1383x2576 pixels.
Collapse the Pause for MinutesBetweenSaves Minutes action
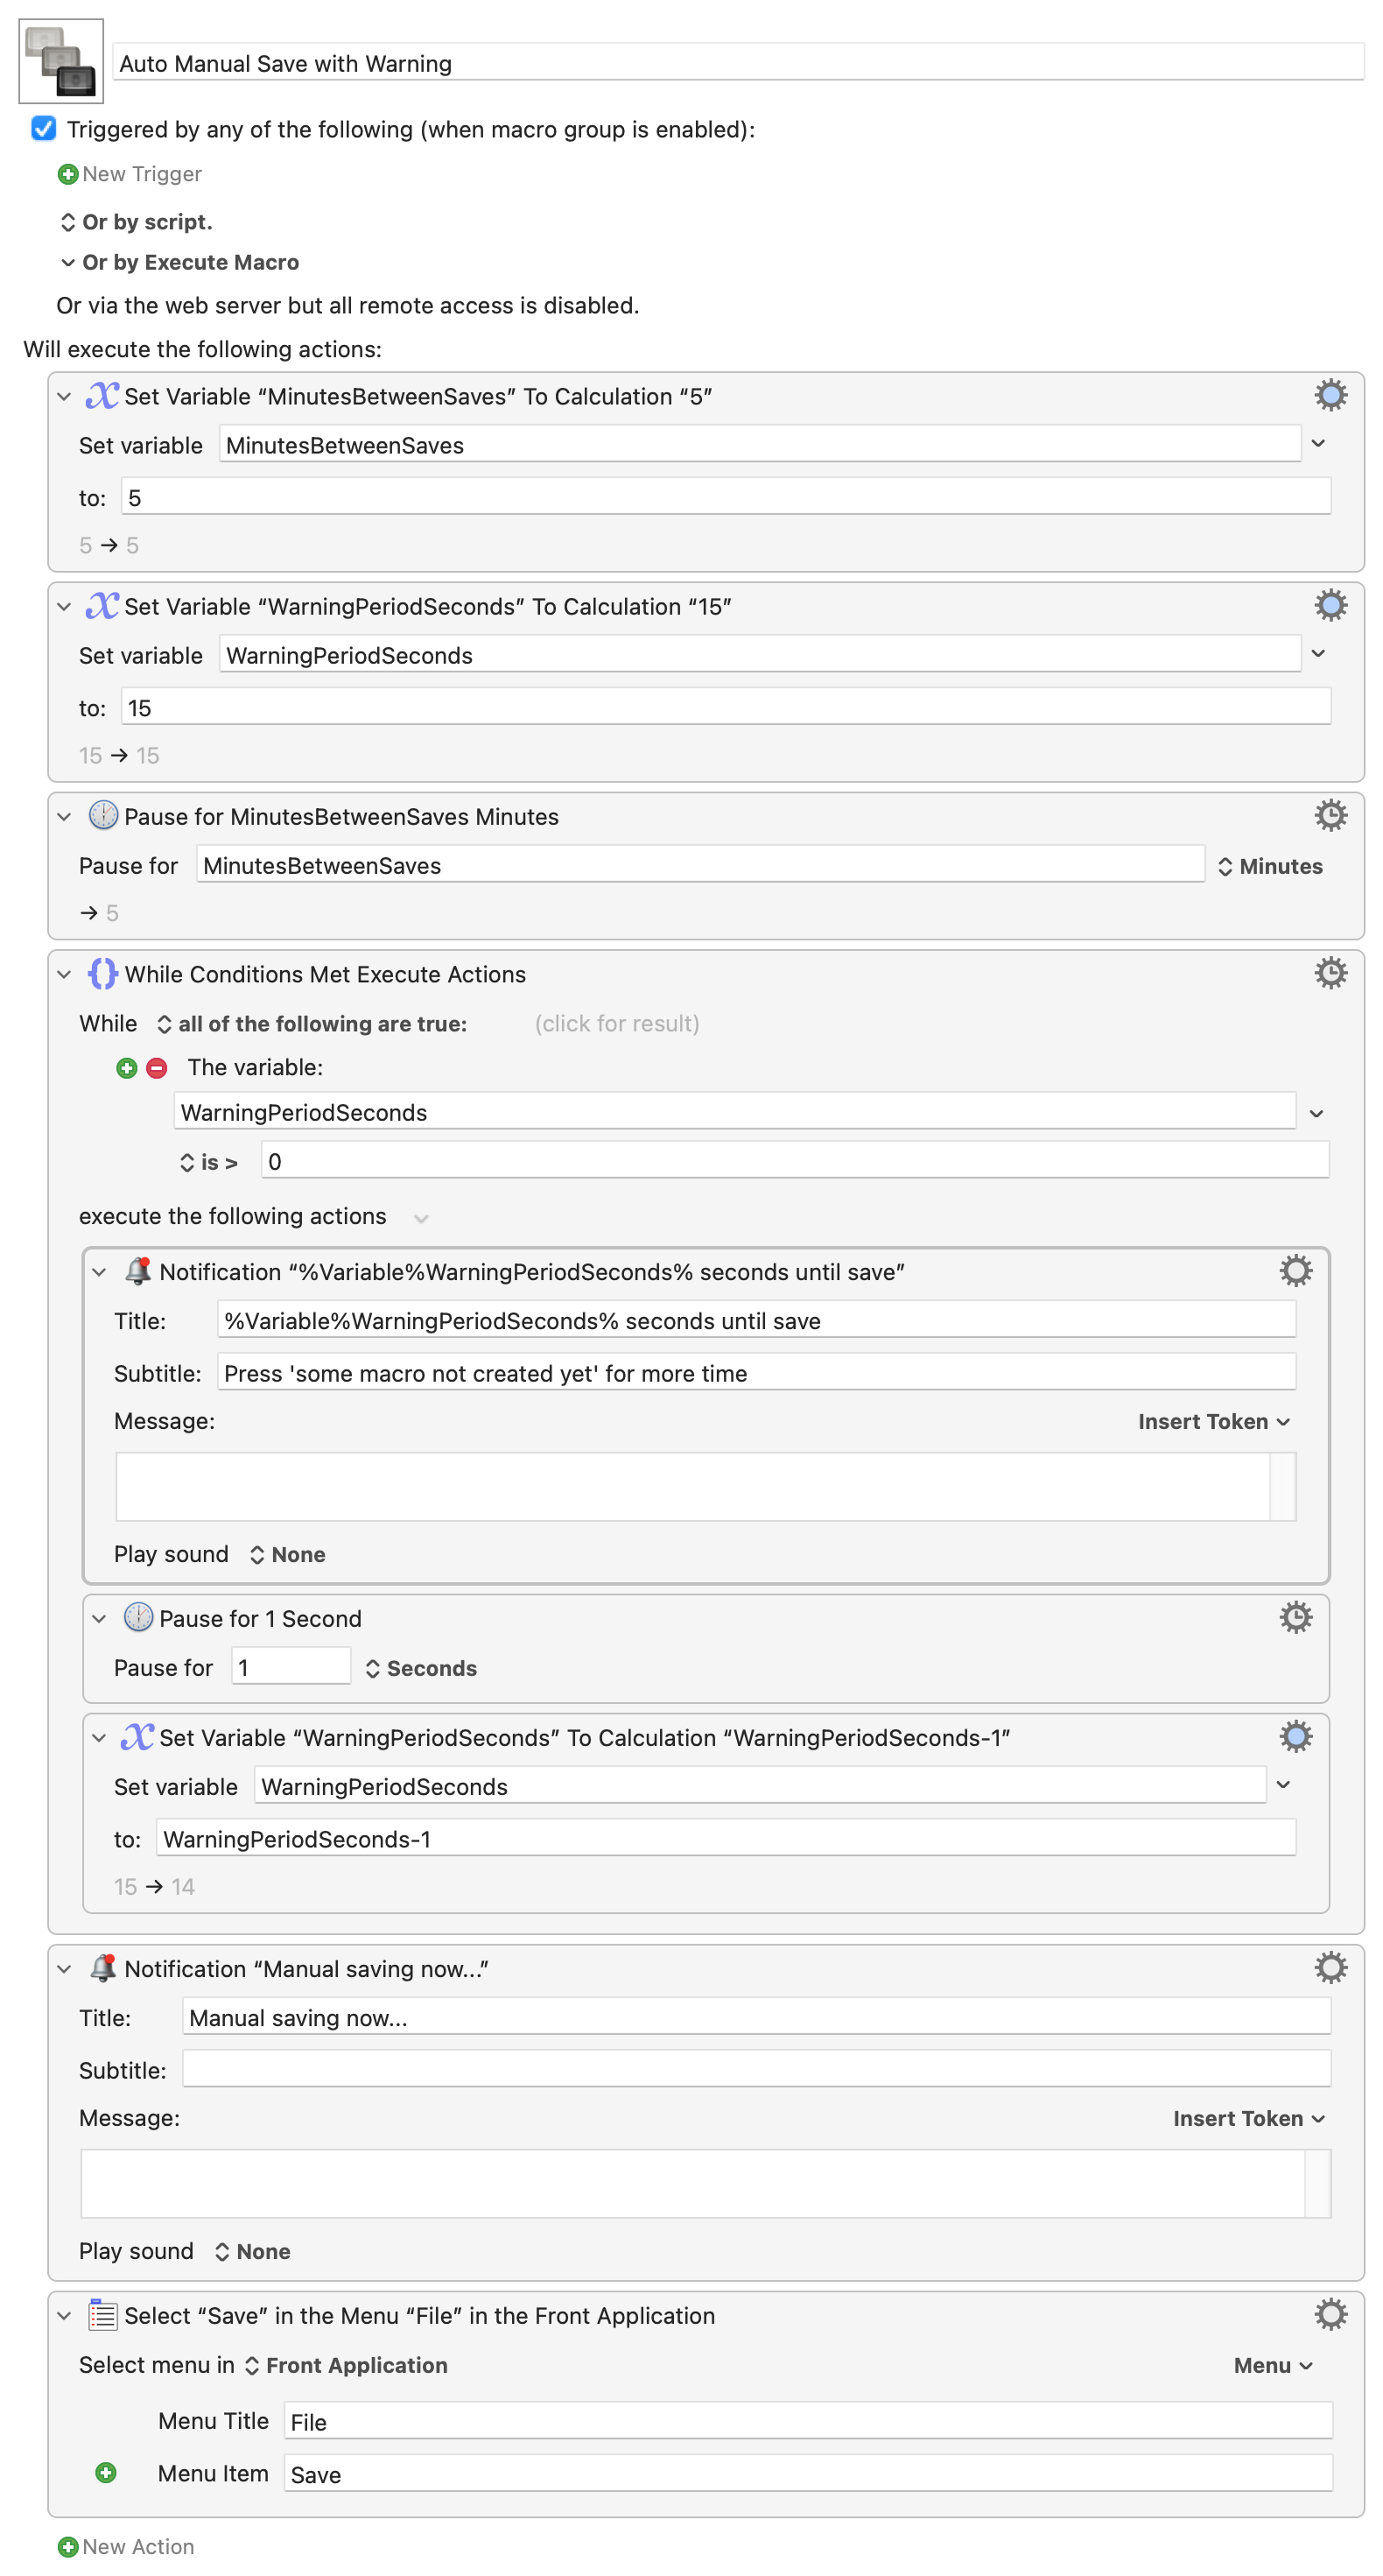coord(64,816)
